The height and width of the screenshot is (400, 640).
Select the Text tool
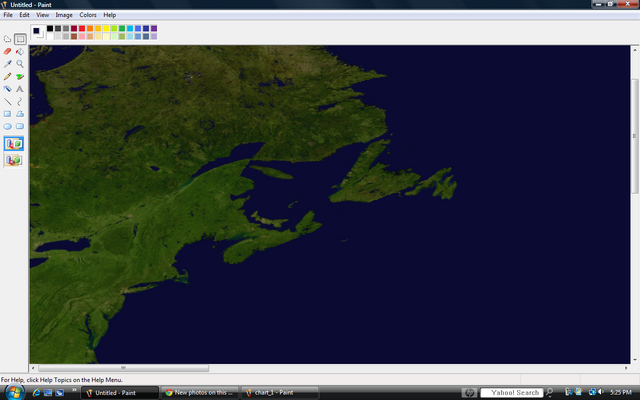(20, 89)
